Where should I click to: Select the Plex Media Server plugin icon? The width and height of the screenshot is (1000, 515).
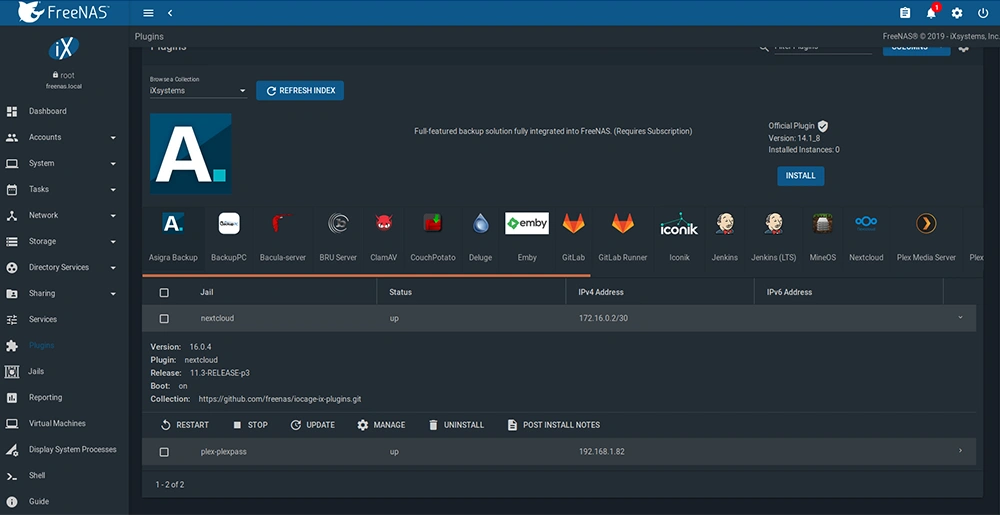[x=926, y=224]
